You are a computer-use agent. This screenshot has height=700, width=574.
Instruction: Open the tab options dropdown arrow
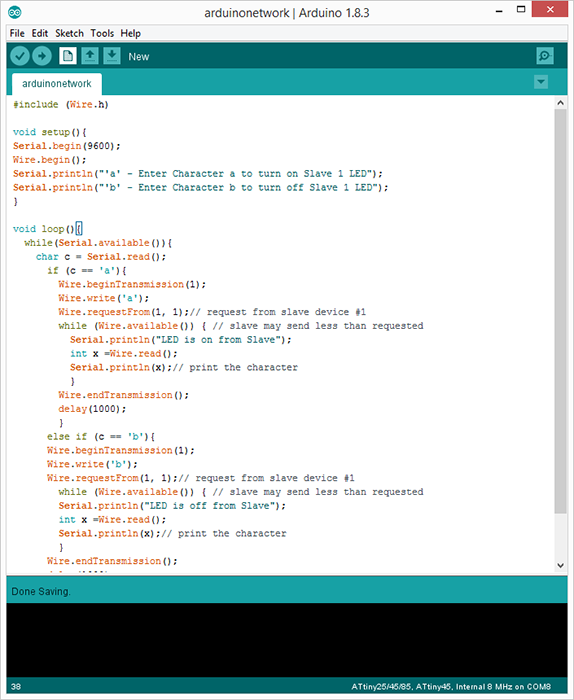pyautogui.click(x=541, y=82)
